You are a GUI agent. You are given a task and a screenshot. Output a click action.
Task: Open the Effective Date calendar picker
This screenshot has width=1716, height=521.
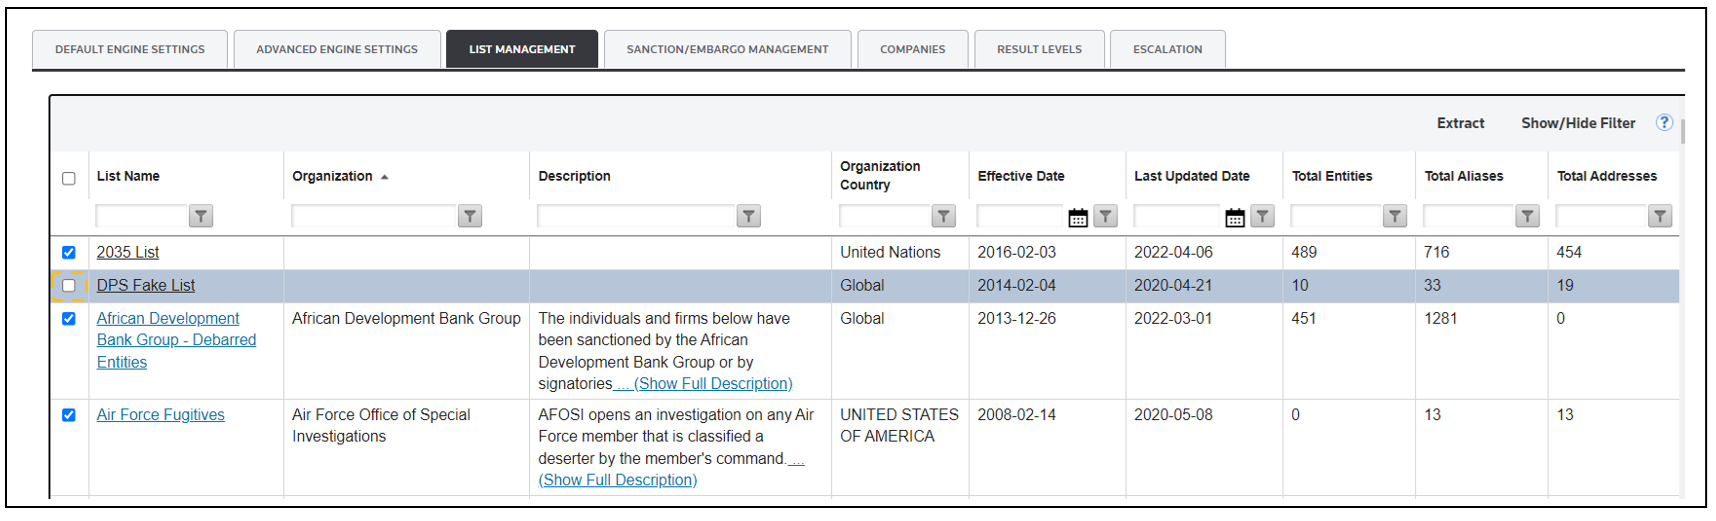[x=1077, y=217]
